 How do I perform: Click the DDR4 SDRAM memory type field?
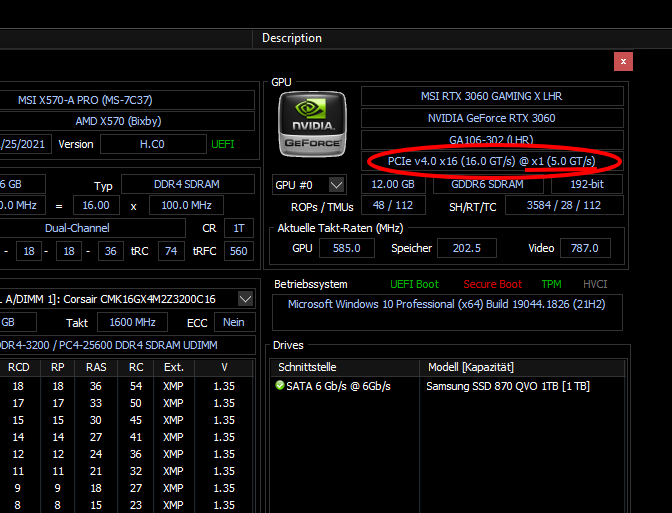click(188, 184)
